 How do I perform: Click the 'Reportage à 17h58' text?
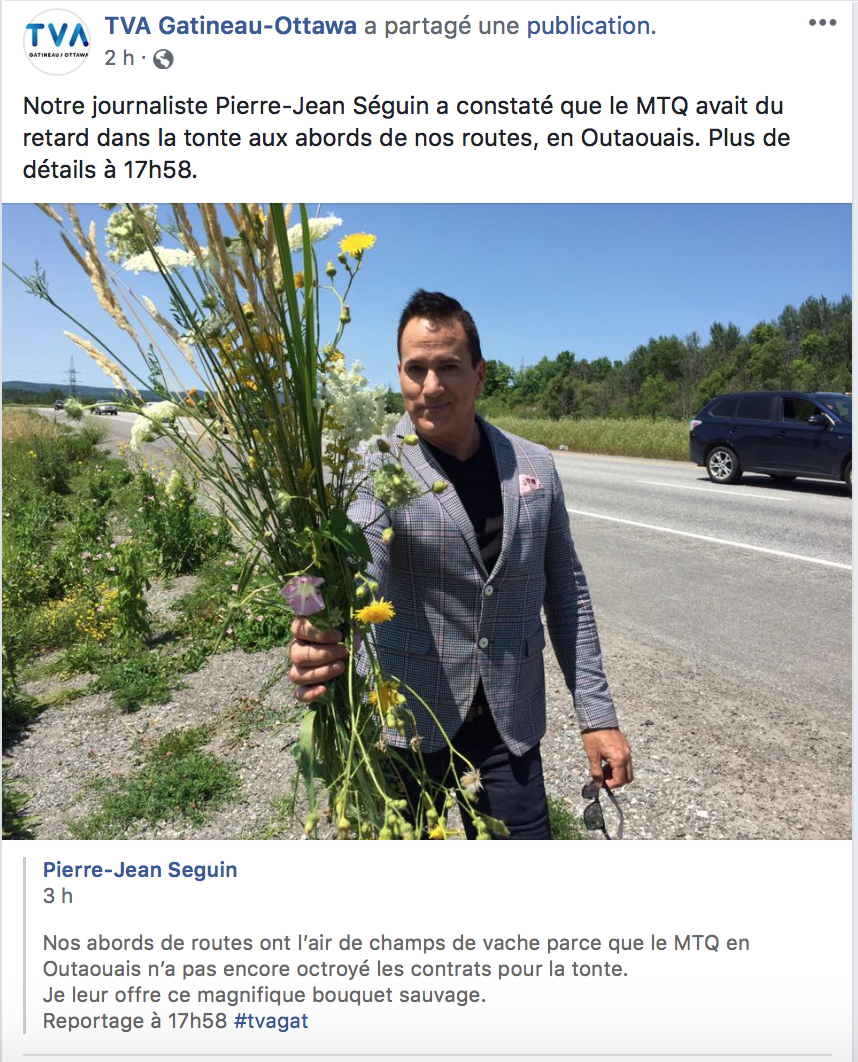(x=135, y=1021)
